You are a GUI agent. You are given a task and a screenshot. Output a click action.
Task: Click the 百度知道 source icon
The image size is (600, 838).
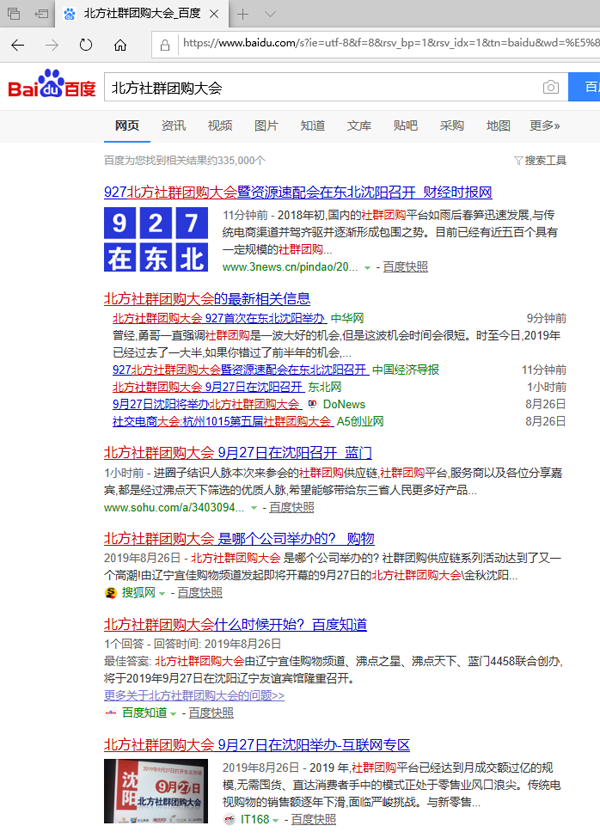[x=111, y=713]
